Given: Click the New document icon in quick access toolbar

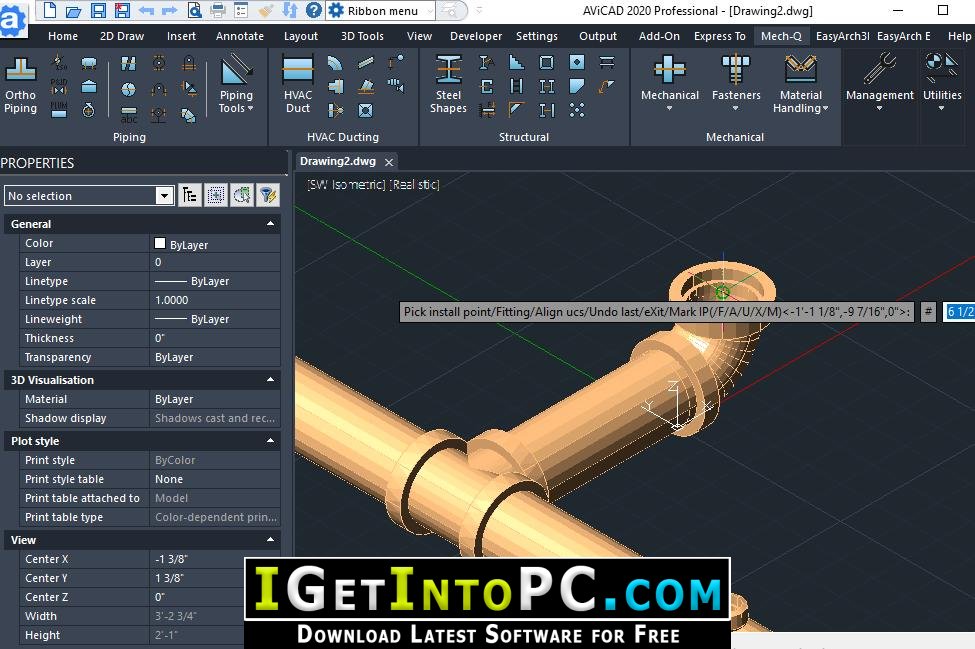Looking at the screenshot, I should (50, 10).
